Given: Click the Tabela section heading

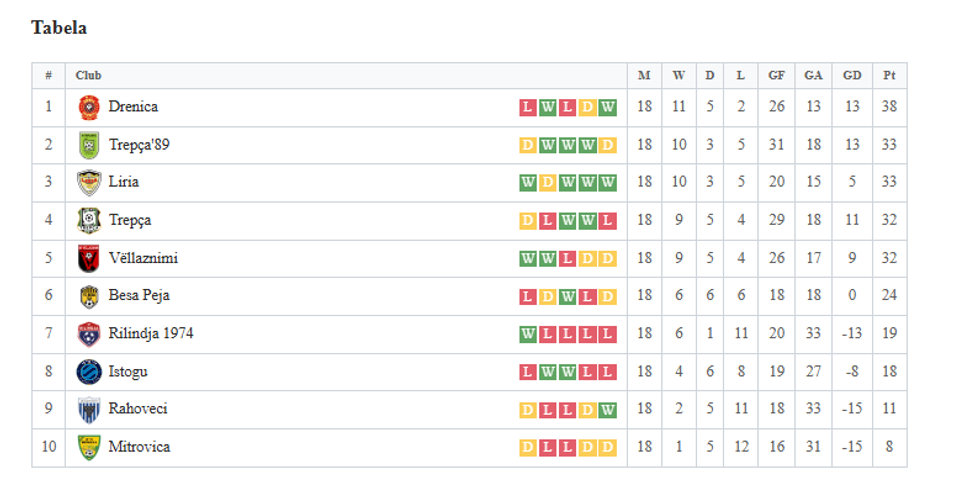Looking at the screenshot, I should click(x=59, y=28).
